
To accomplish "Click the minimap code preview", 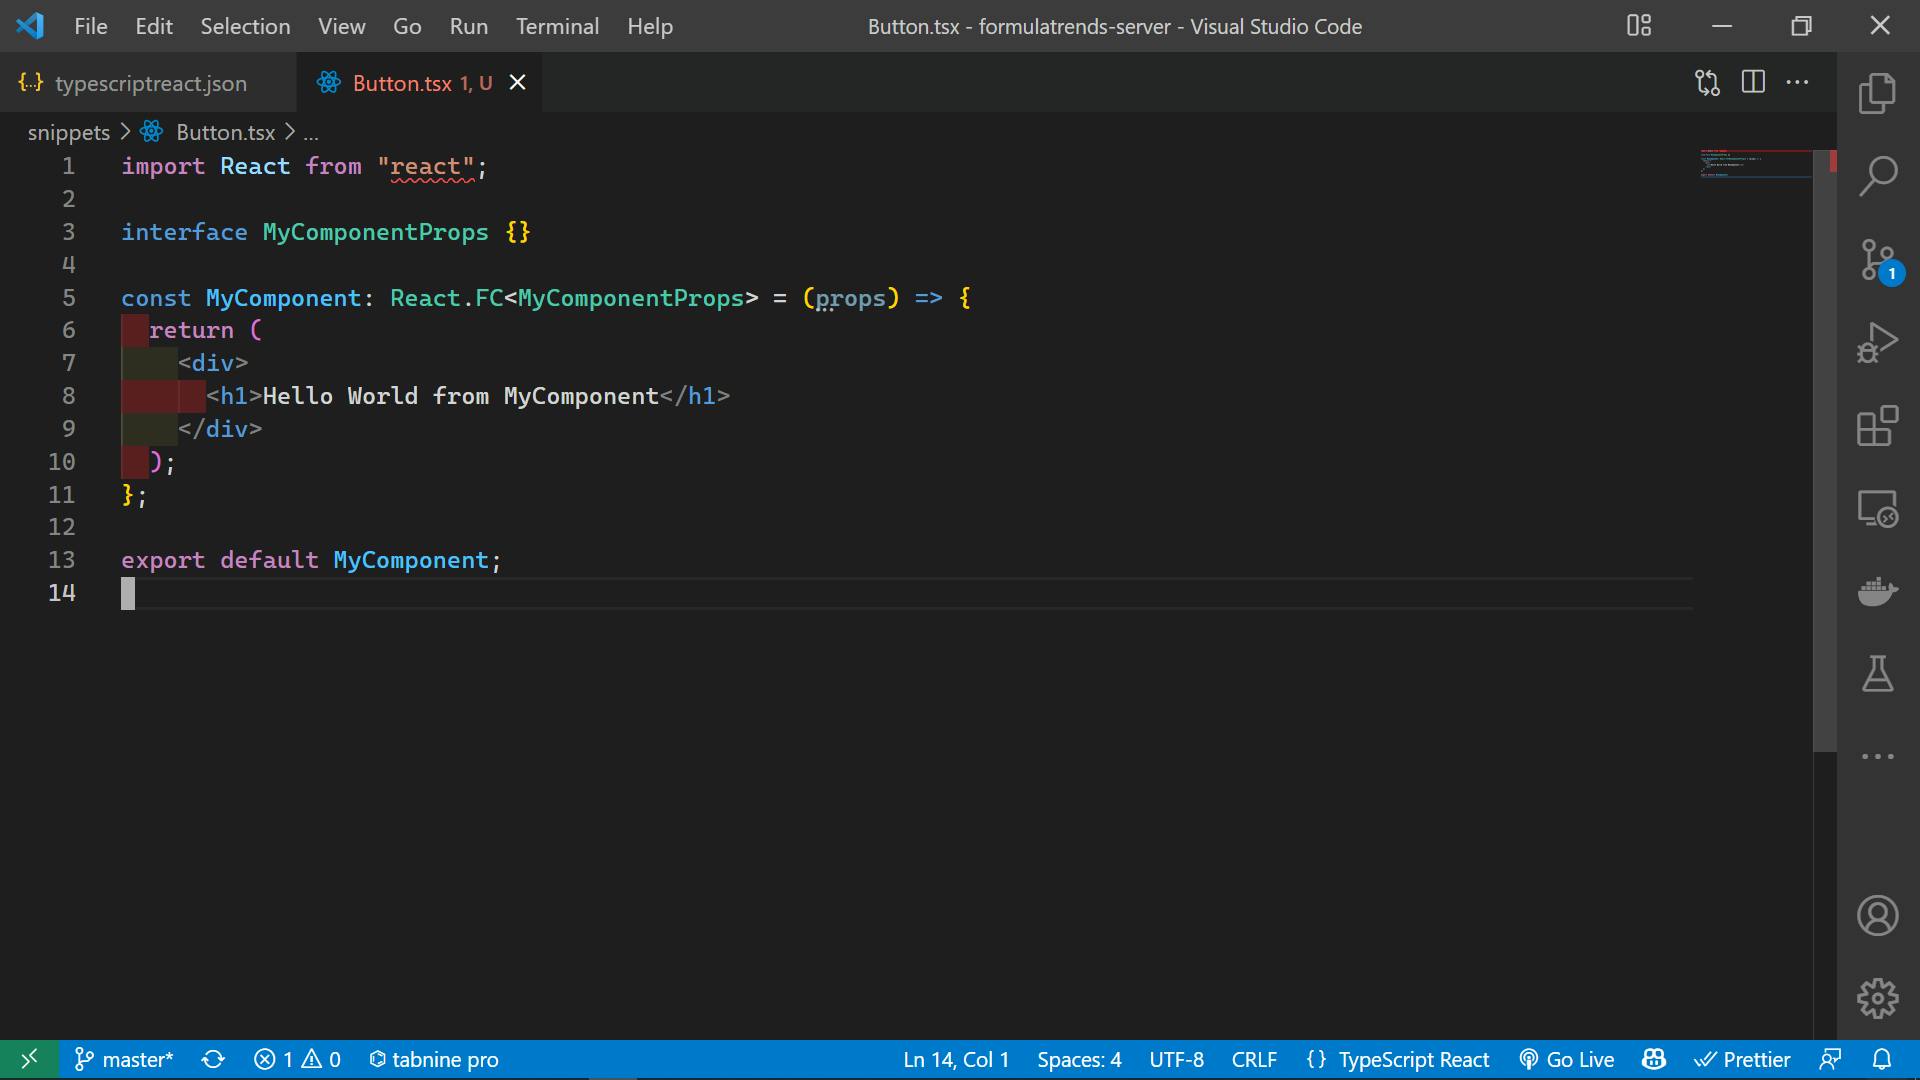I will (x=1755, y=164).
